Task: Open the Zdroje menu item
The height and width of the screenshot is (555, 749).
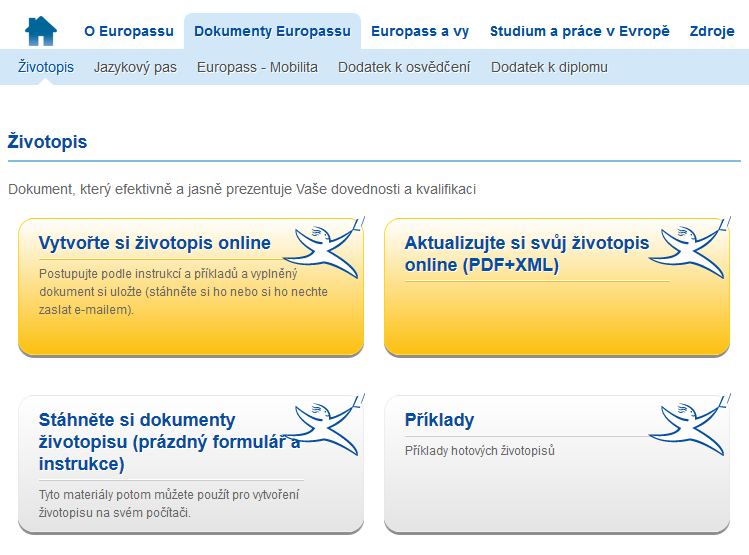Action: click(712, 32)
